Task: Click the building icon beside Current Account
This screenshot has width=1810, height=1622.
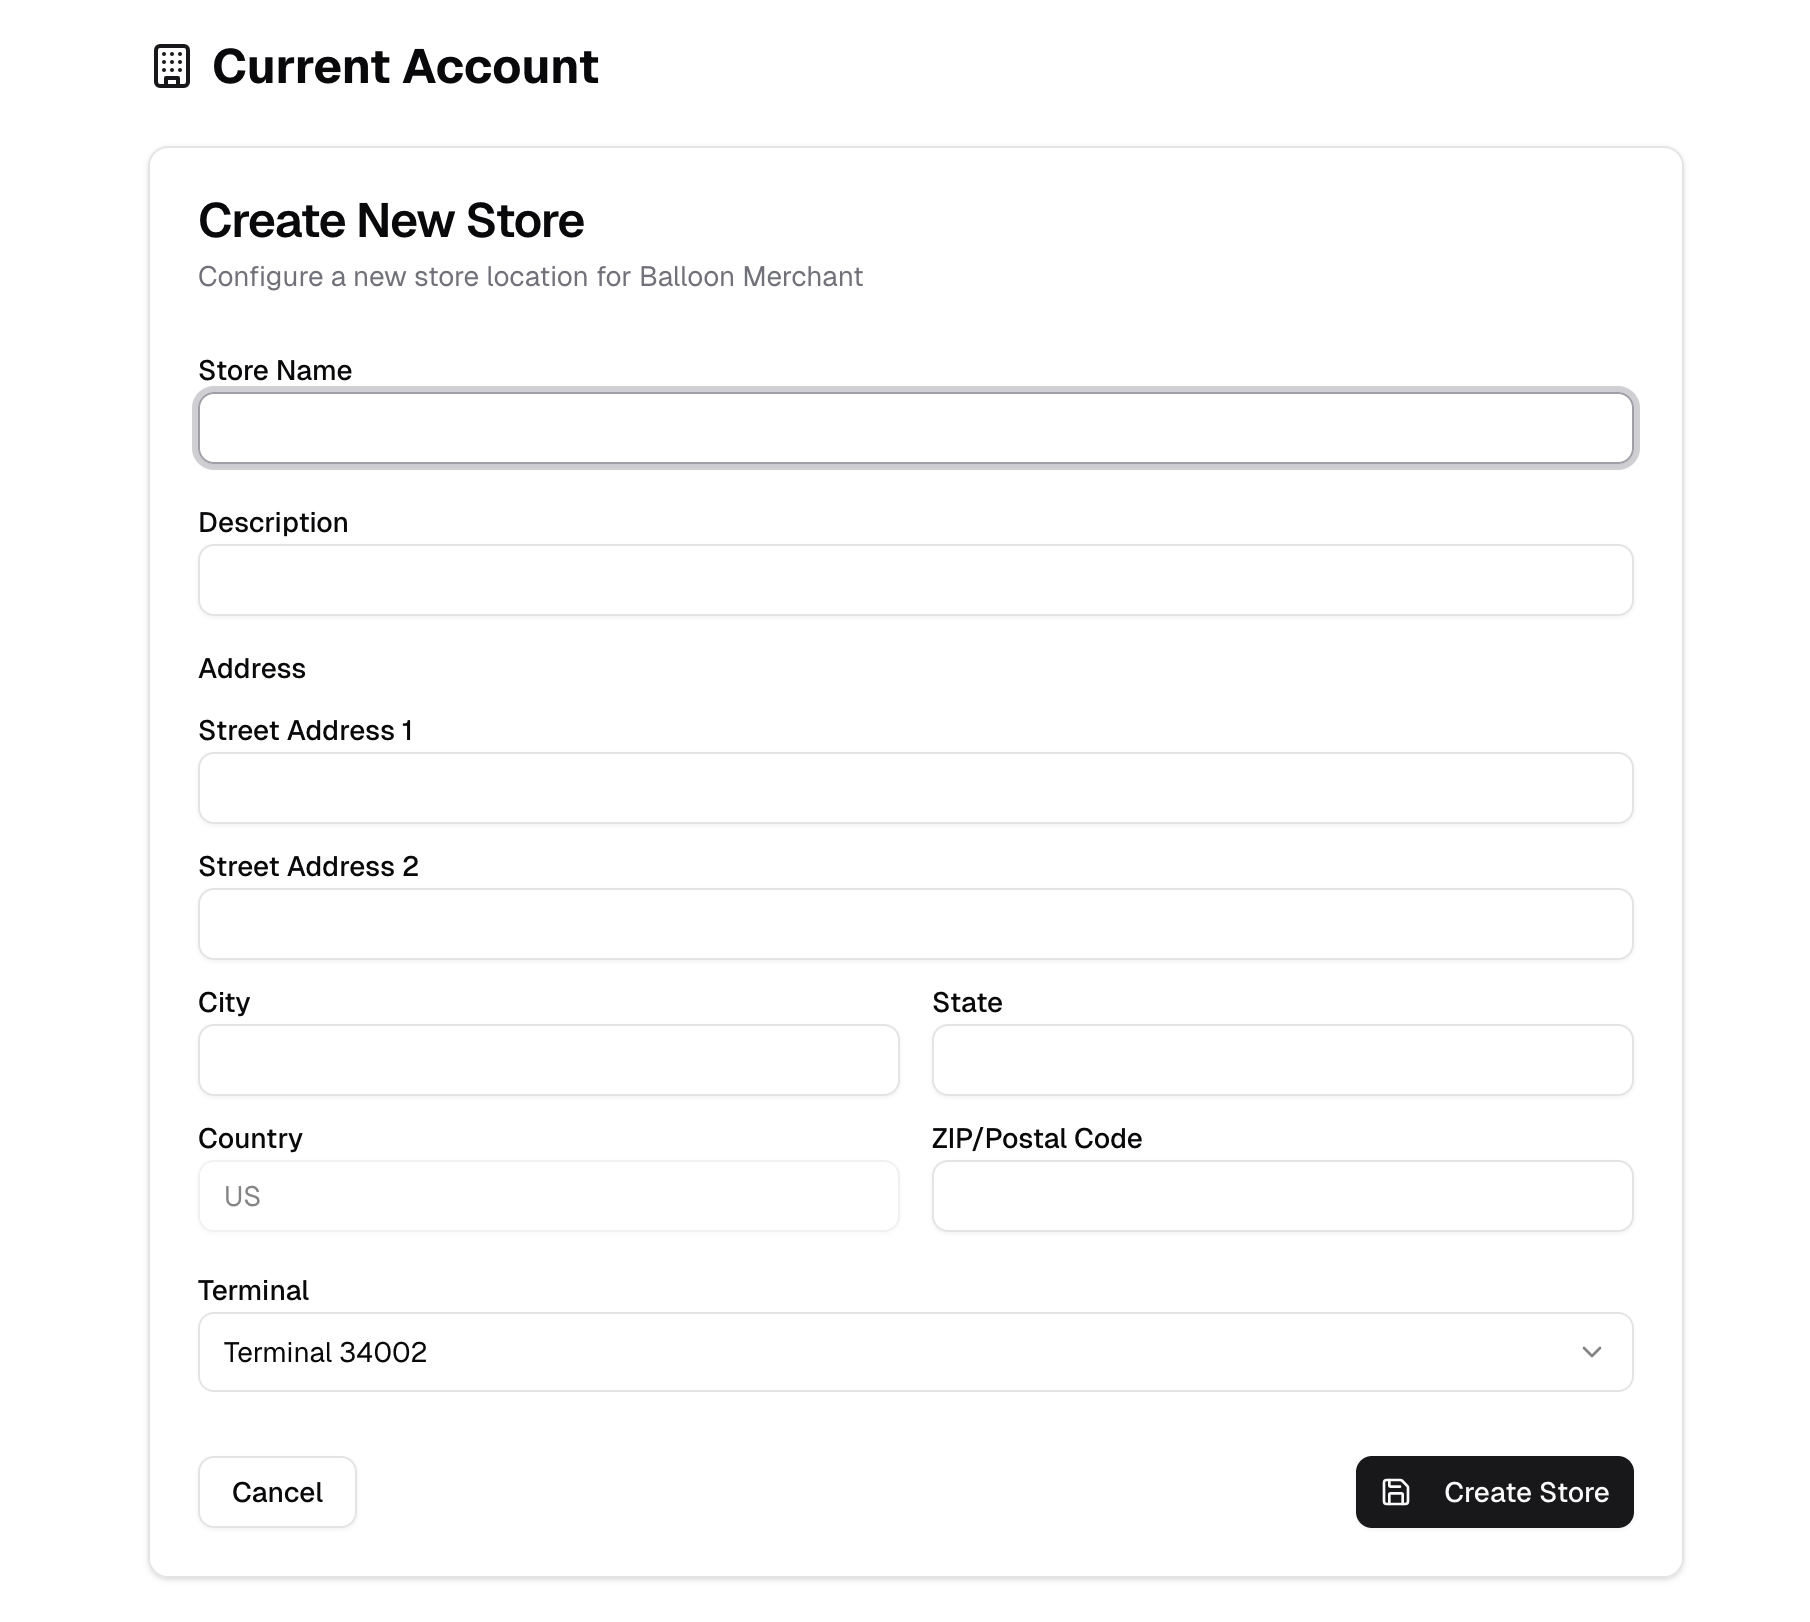Action: [172, 67]
